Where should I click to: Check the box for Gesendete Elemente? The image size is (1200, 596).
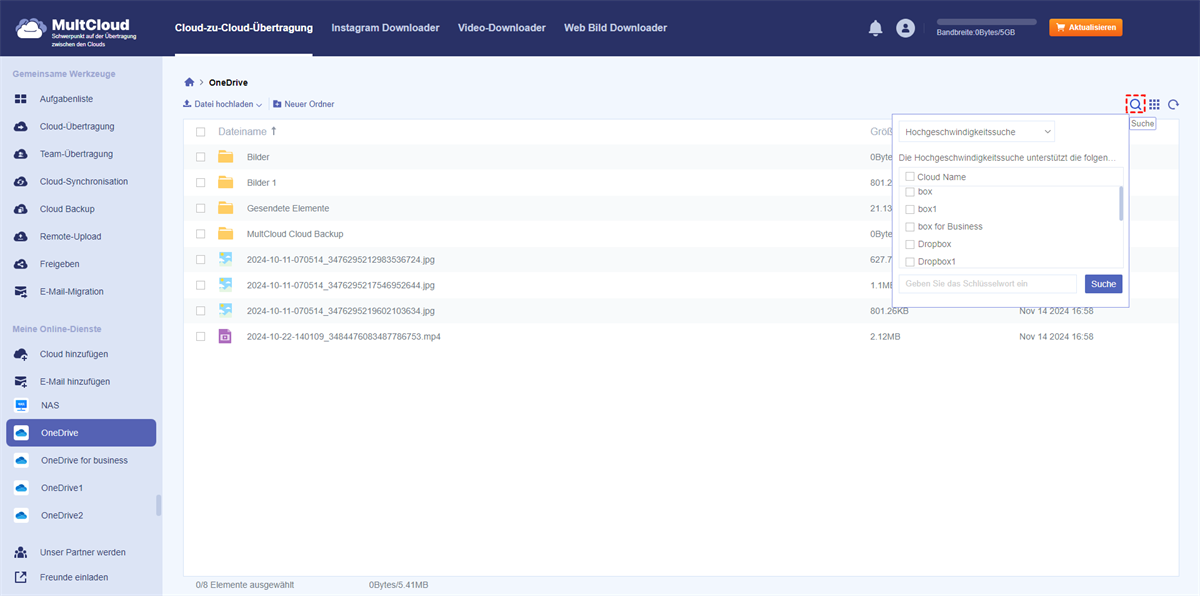point(201,208)
